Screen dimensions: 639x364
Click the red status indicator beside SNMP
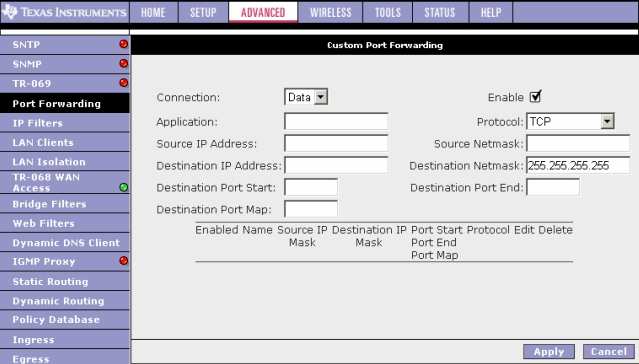click(123, 64)
